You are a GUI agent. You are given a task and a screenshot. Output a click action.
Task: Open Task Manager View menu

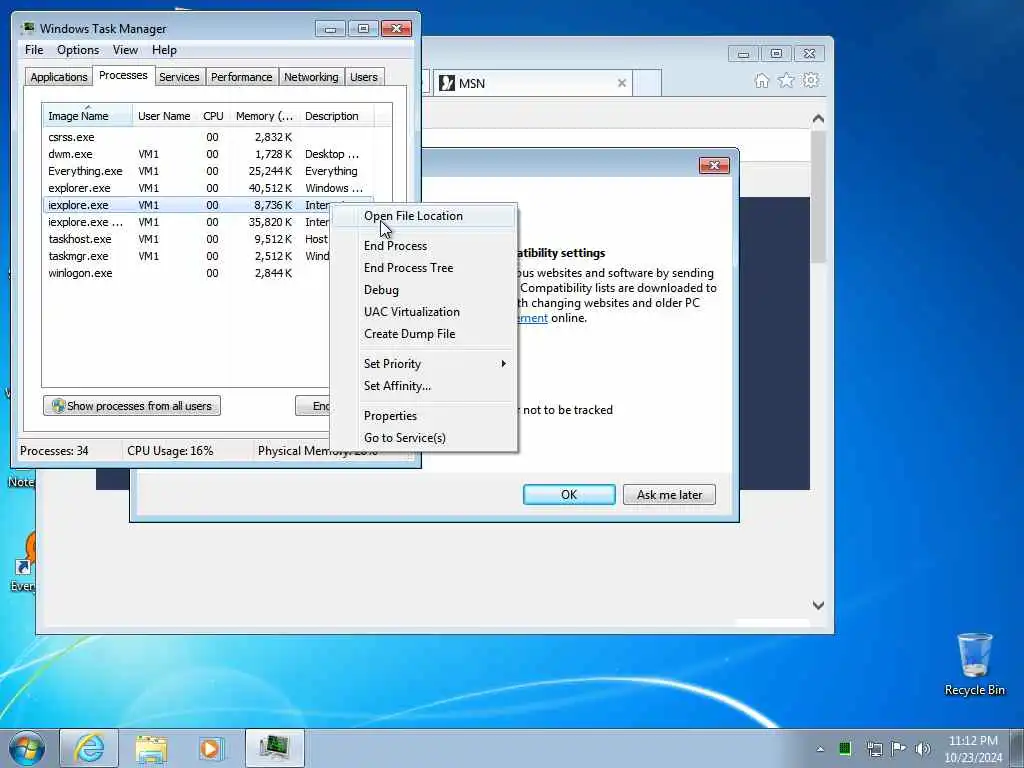(x=125, y=50)
